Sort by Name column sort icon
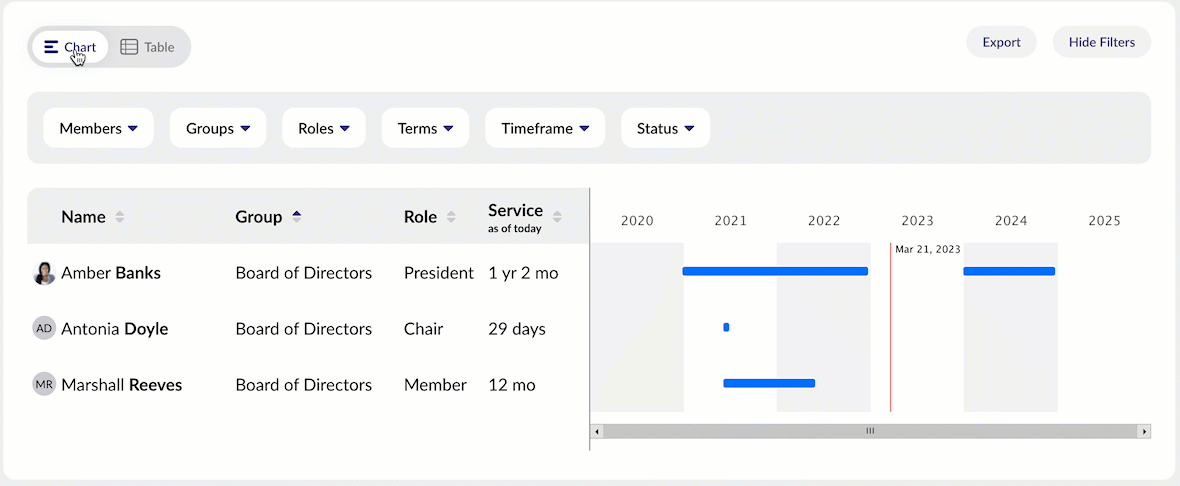 (x=120, y=217)
